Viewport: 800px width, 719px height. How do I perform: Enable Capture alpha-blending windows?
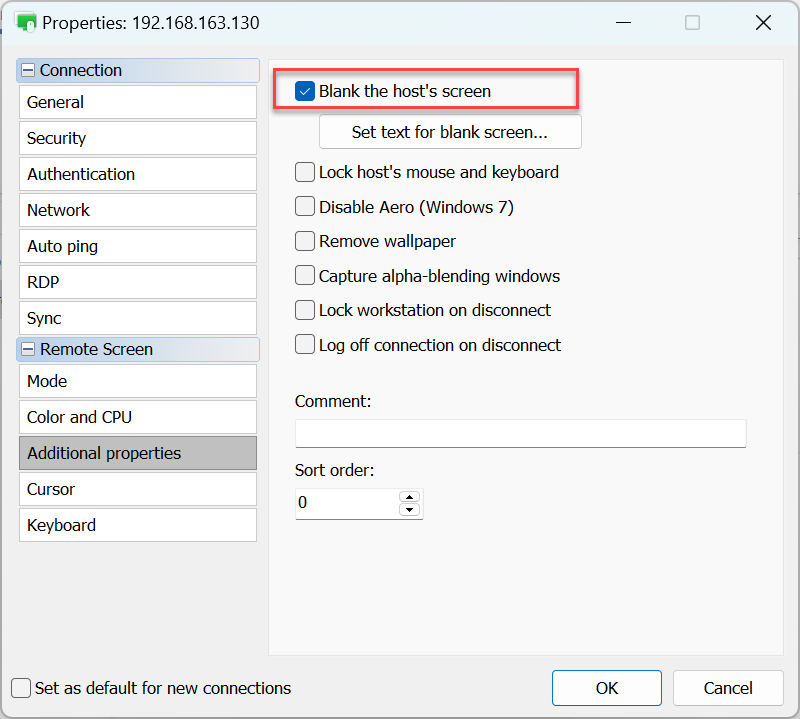pyautogui.click(x=305, y=276)
